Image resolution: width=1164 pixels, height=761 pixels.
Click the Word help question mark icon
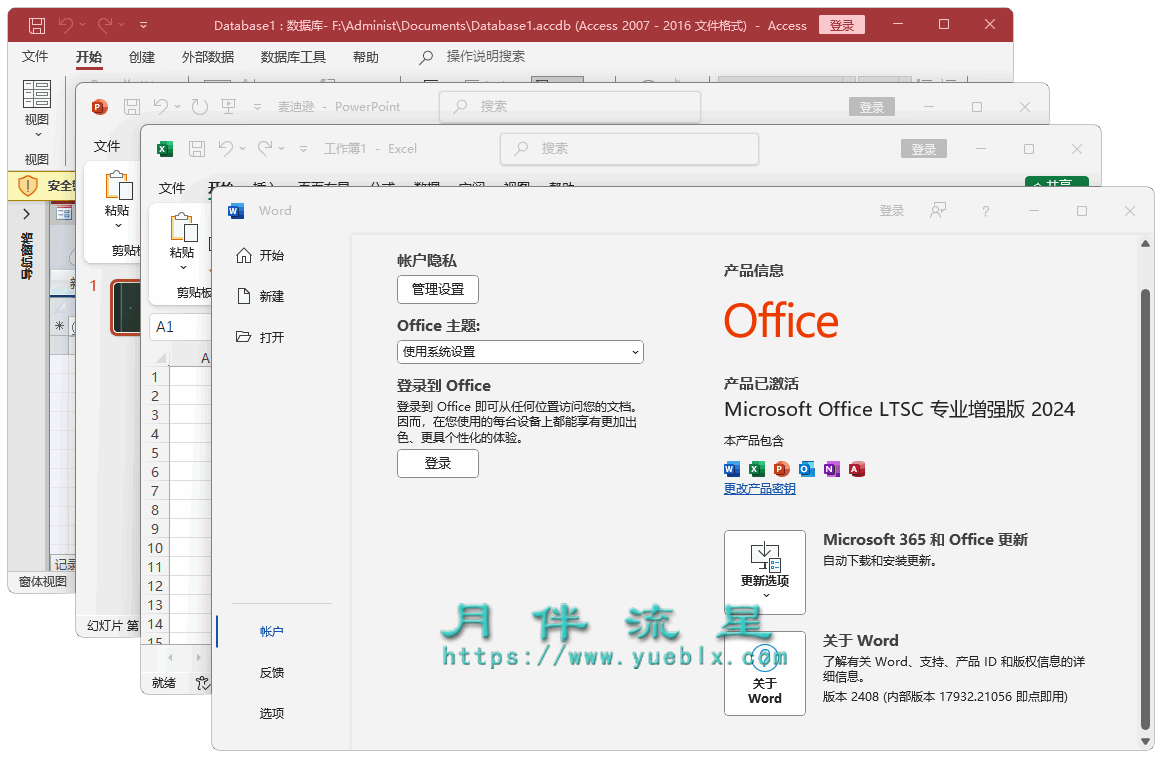(986, 212)
